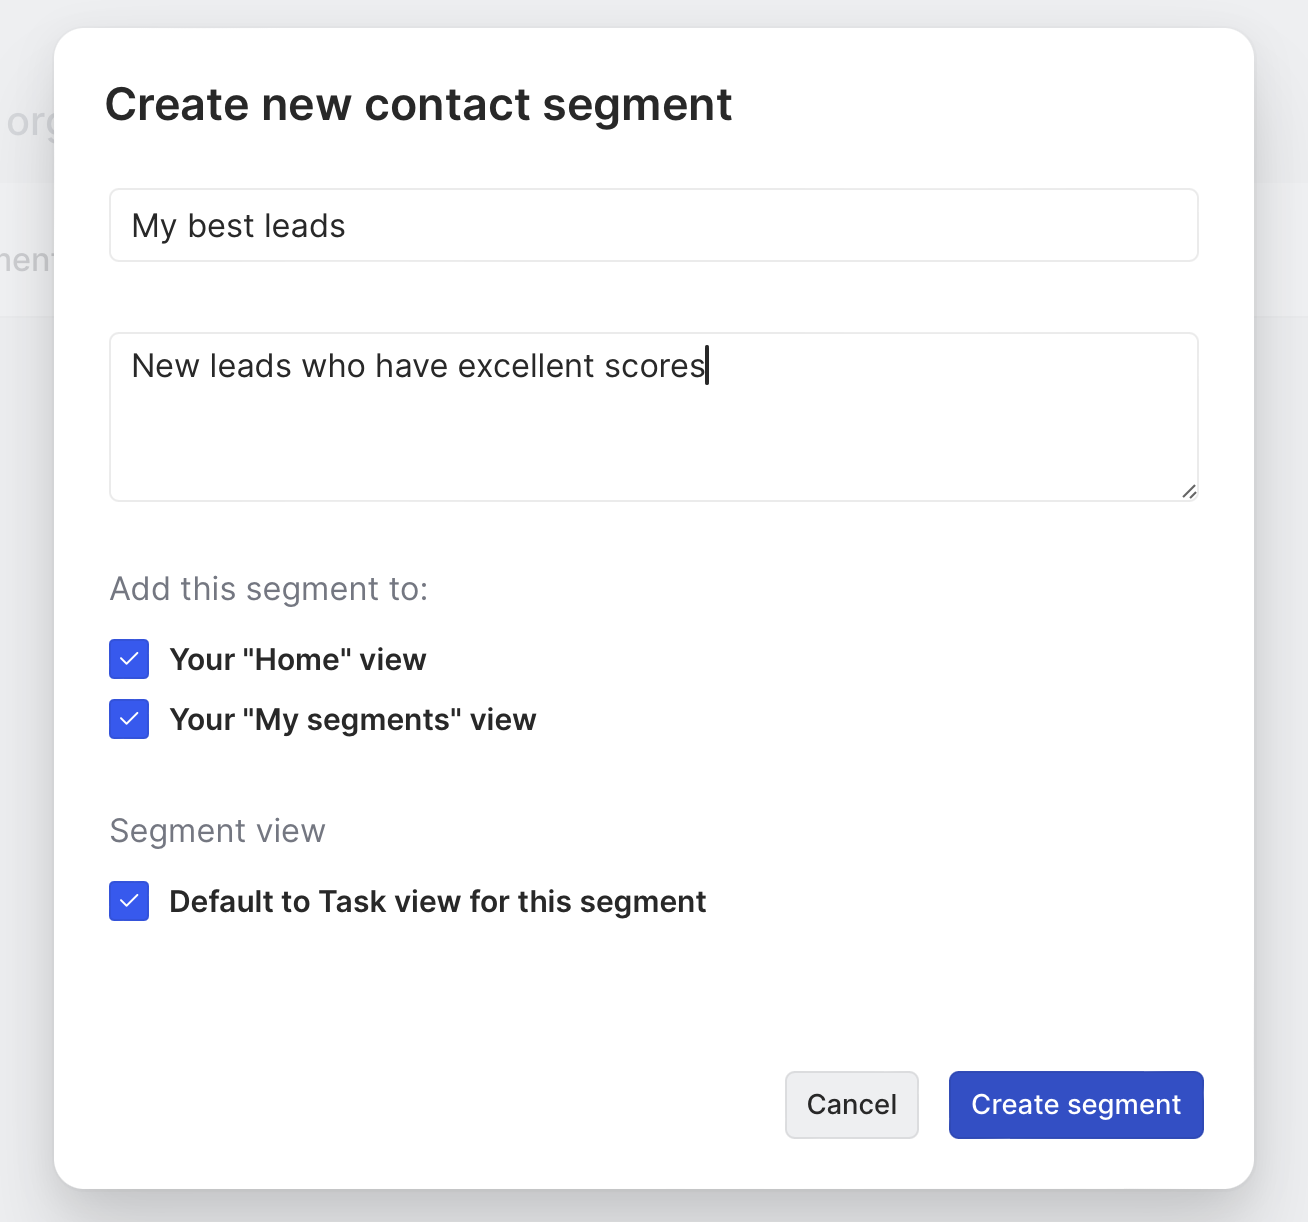Click the "Segment view" section heading
This screenshot has width=1308, height=1222.
click(217, 831)
